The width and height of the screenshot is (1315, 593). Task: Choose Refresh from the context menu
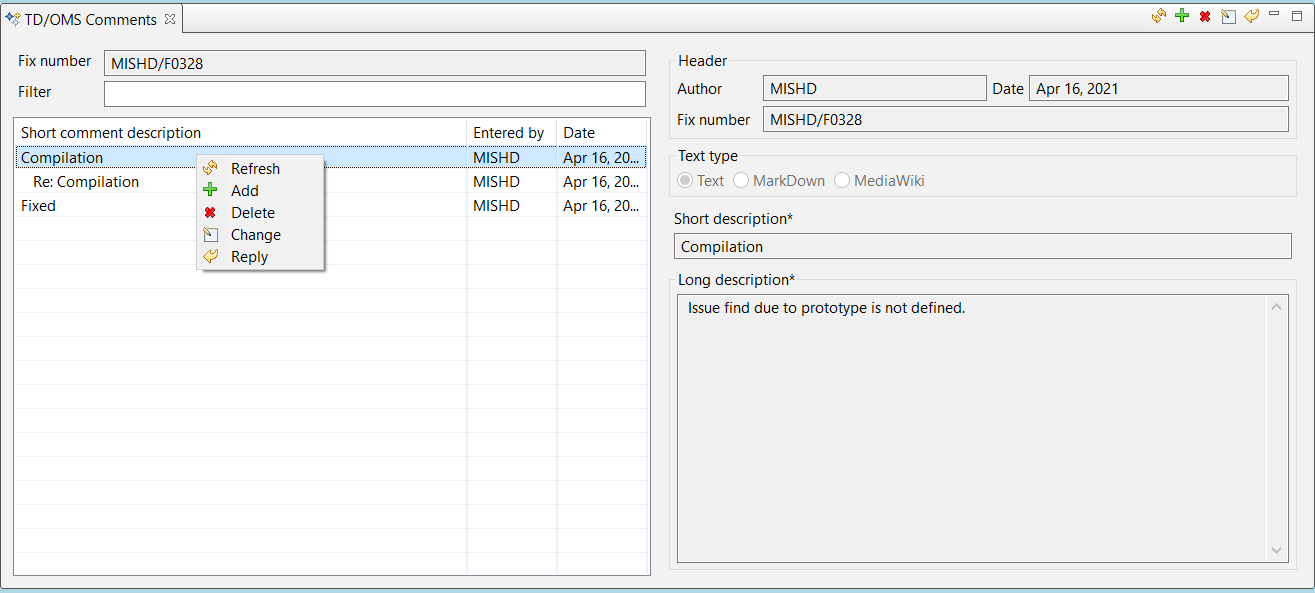[255, 169]
